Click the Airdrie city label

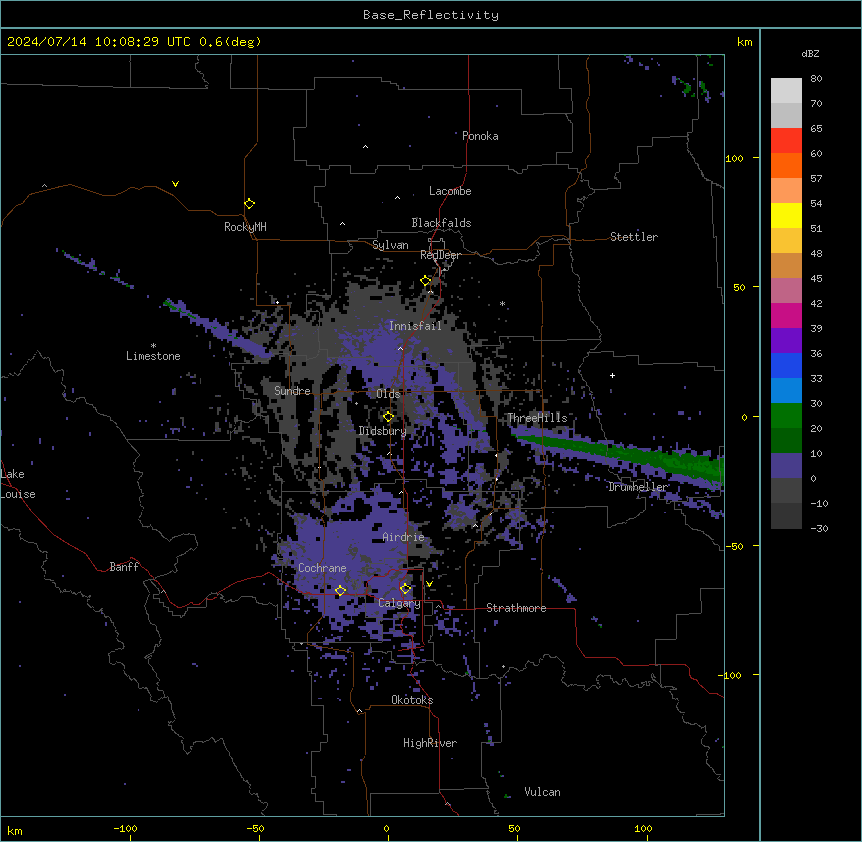404,537
